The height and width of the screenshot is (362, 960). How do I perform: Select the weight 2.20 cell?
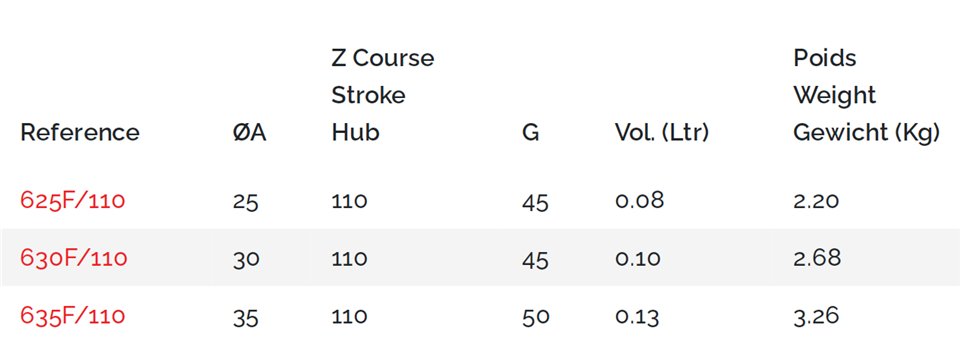pos(816,200)
